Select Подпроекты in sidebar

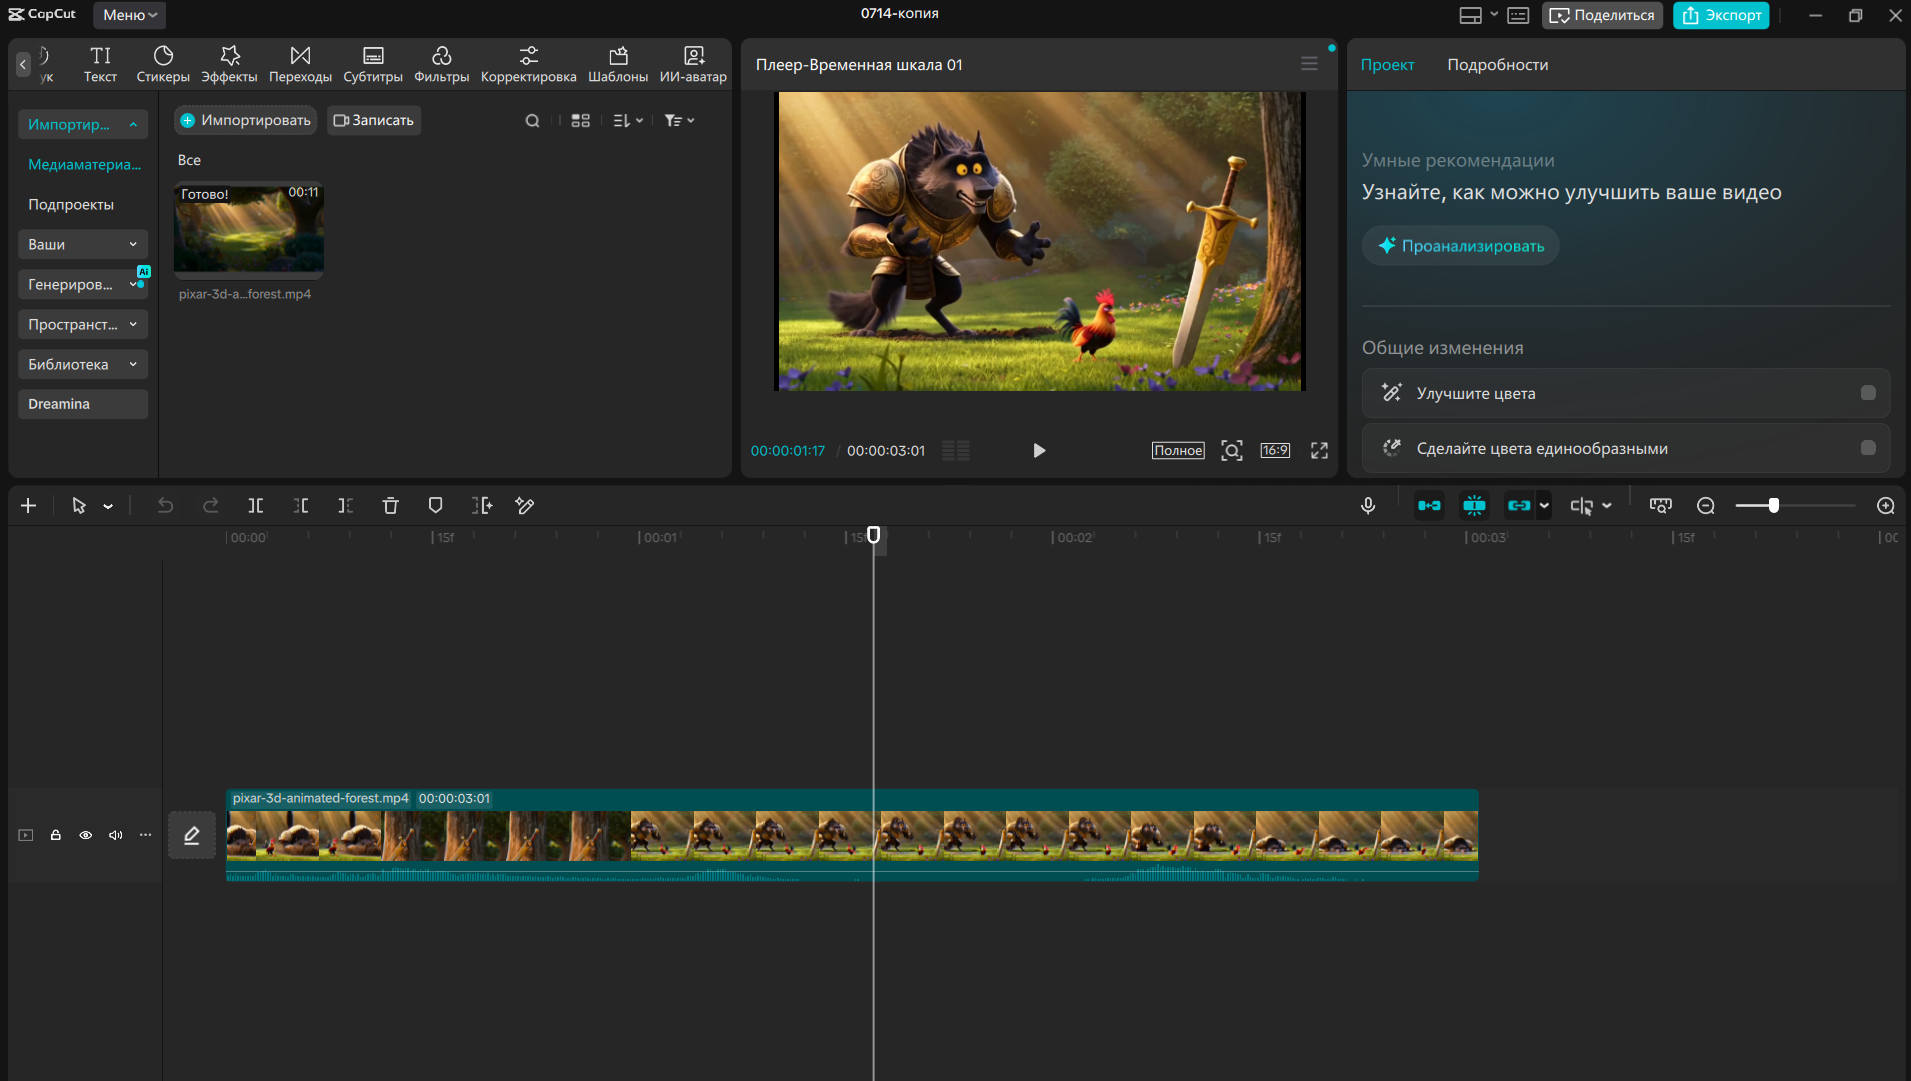[x=71, y=204]
